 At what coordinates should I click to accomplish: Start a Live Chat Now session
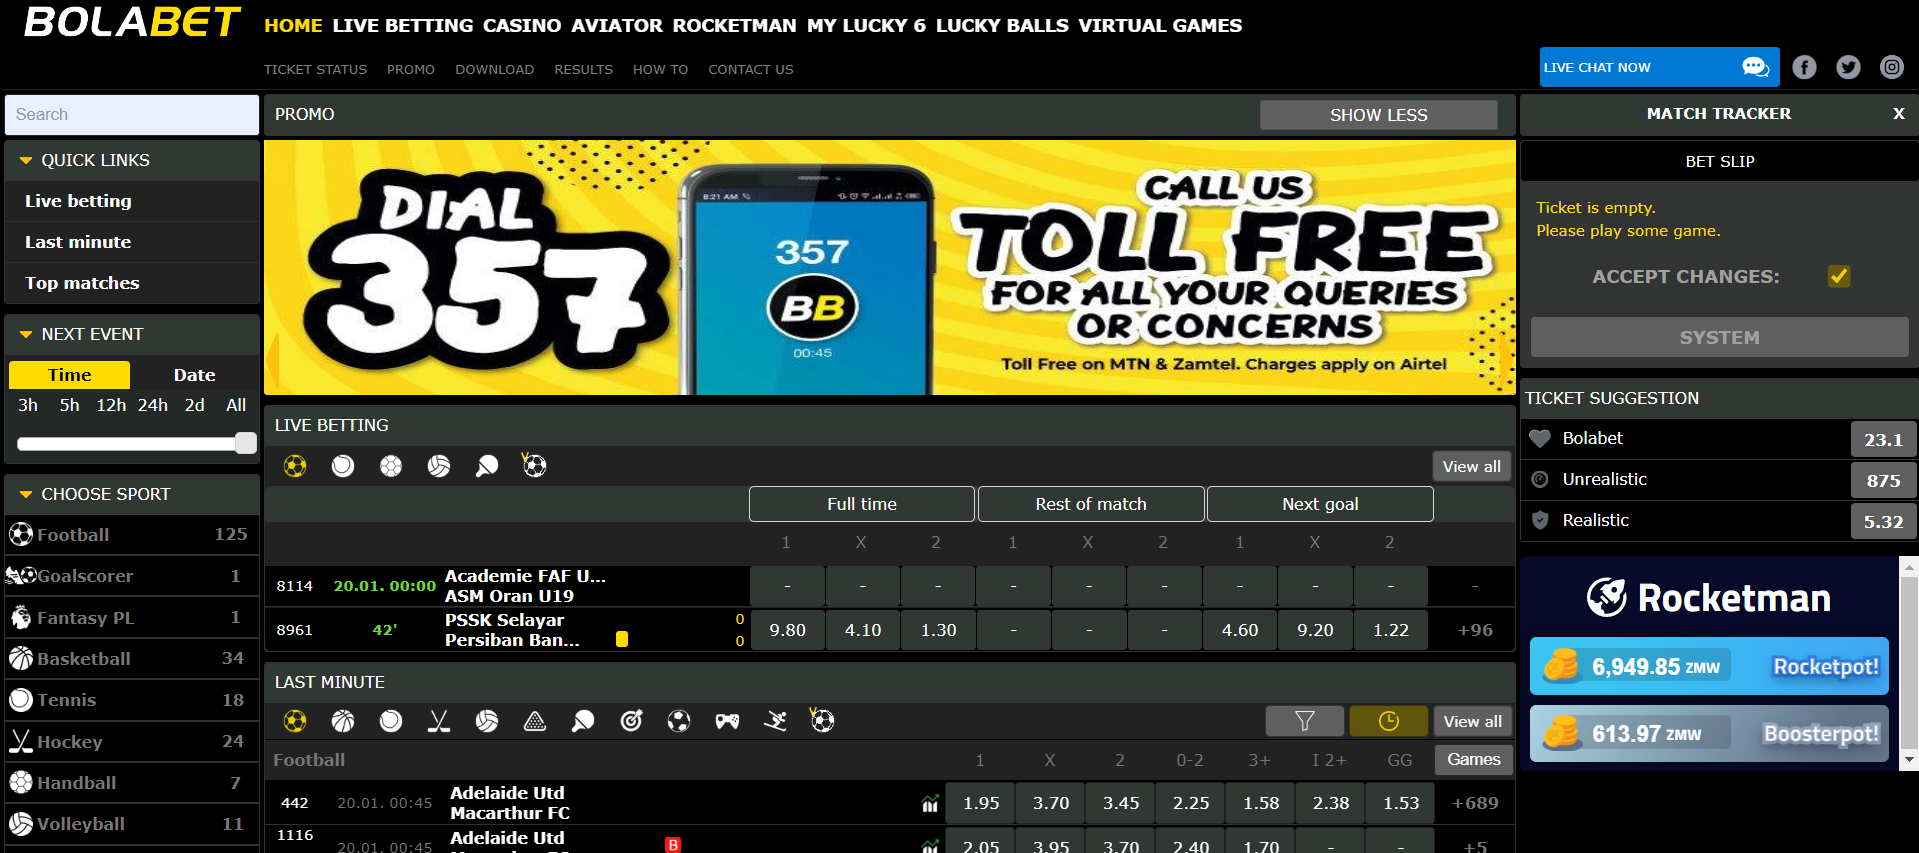tap(1658, 67)
